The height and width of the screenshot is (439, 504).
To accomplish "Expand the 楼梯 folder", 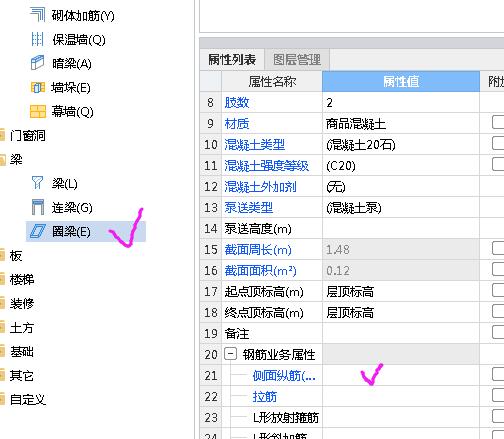I will pyautogui.click(x=3, y=279).
